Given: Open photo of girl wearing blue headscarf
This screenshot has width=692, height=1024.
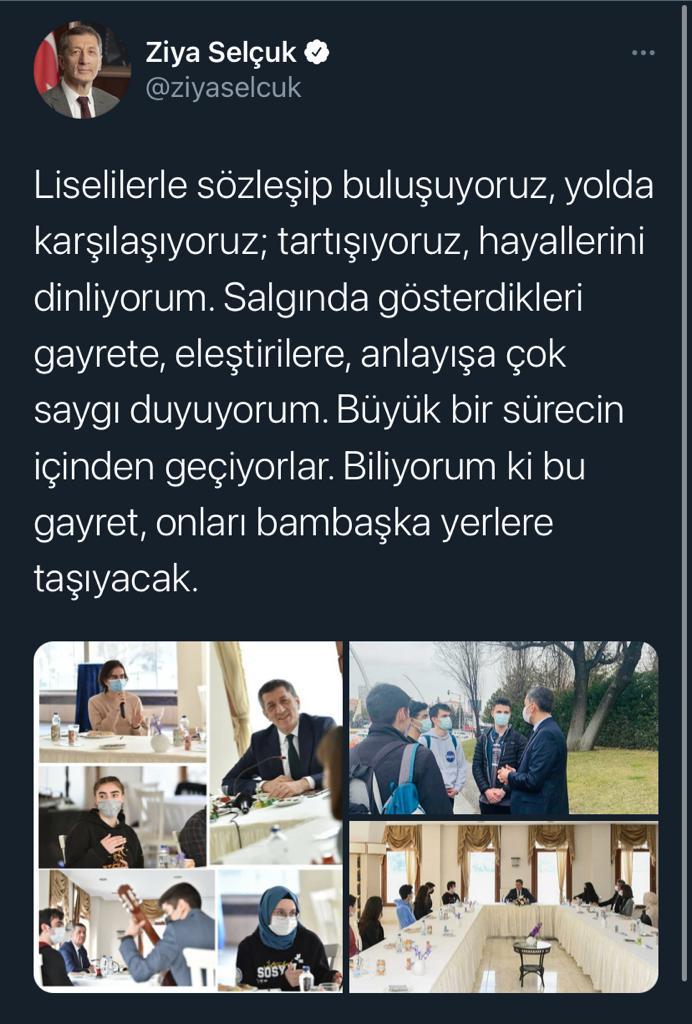Looking at the screenshot, I should click(x=280, y=930).
